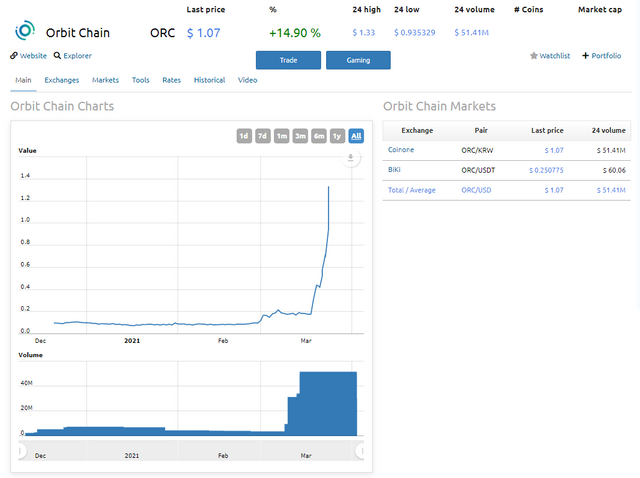Click the March volume bar area
Image resolution: width=640 pixels, height=478 pixels.
point(328,403)
